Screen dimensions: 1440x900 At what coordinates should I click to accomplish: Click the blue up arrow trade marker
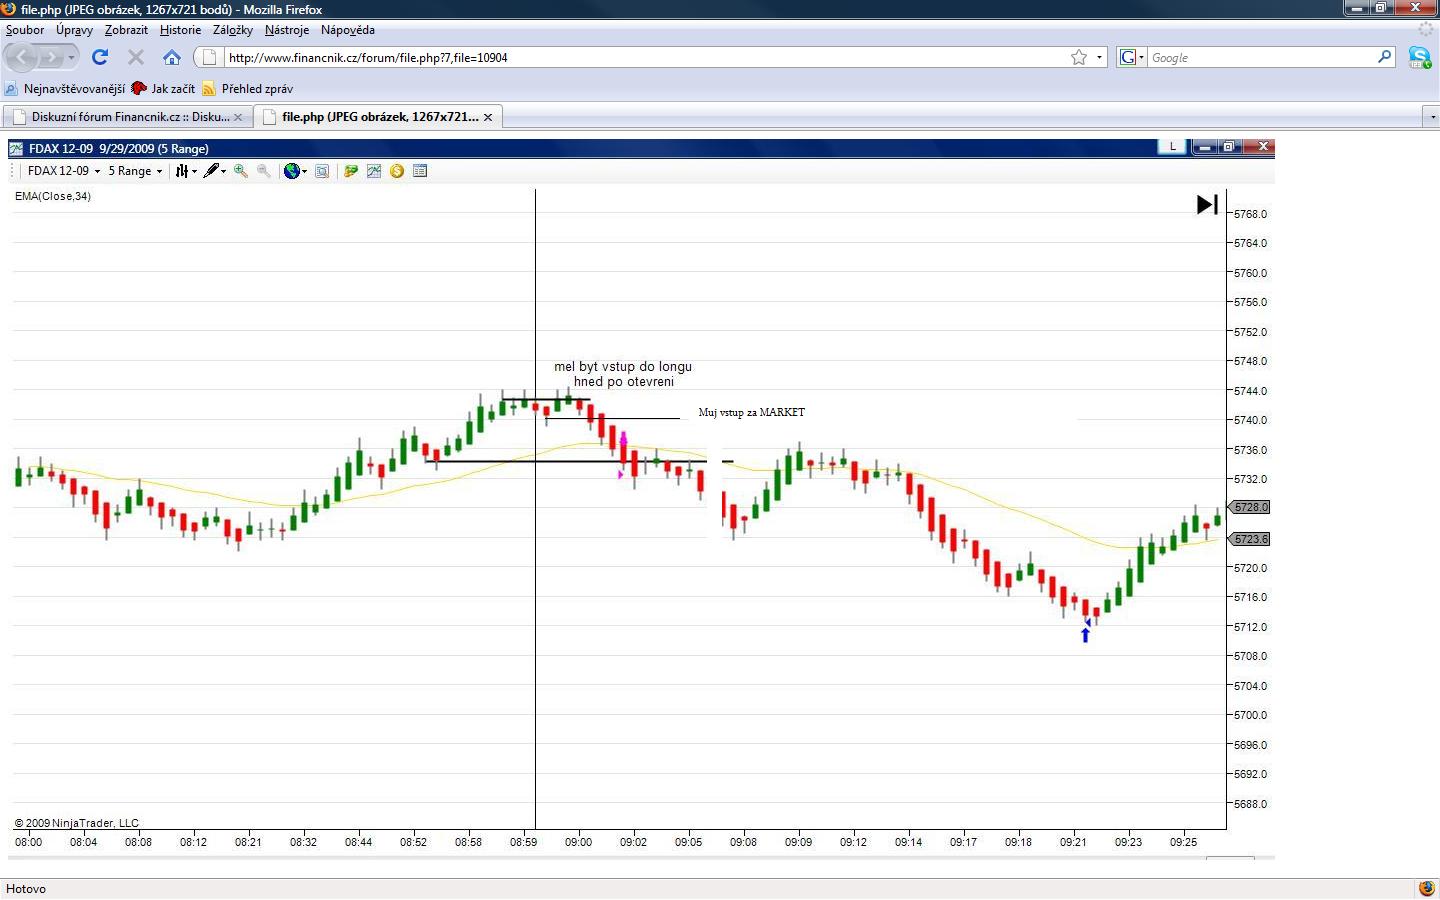[x=1085, y=634]
